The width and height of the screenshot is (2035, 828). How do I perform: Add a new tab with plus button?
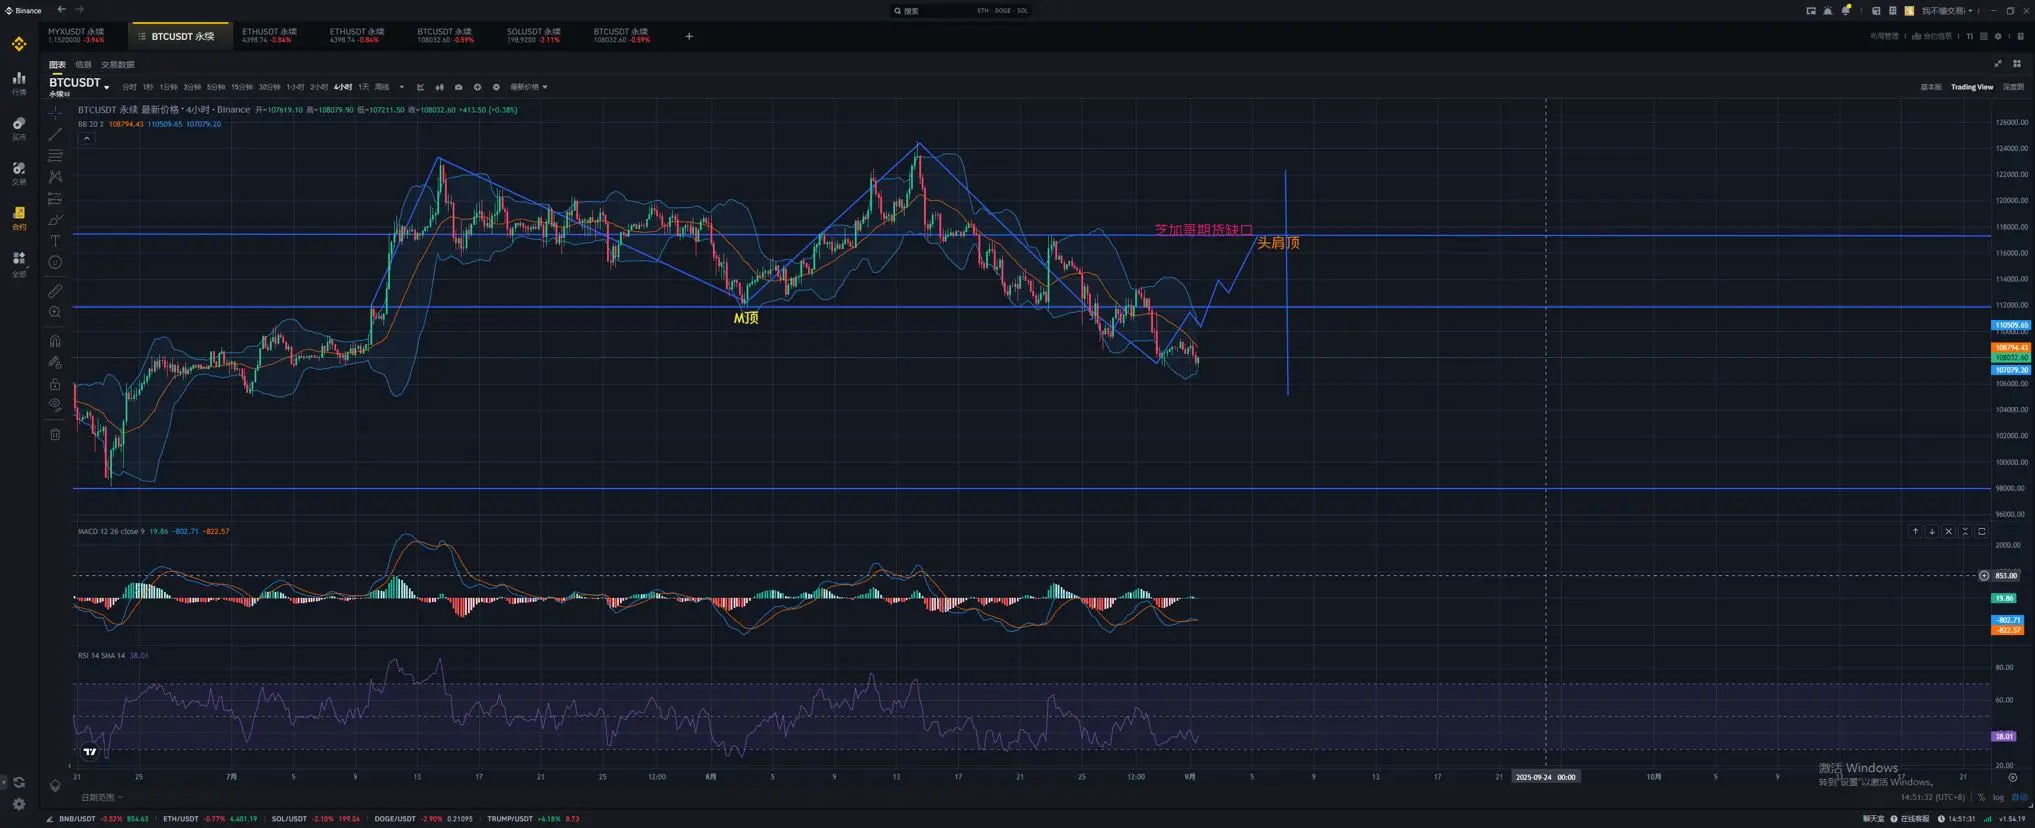point(689,37)
